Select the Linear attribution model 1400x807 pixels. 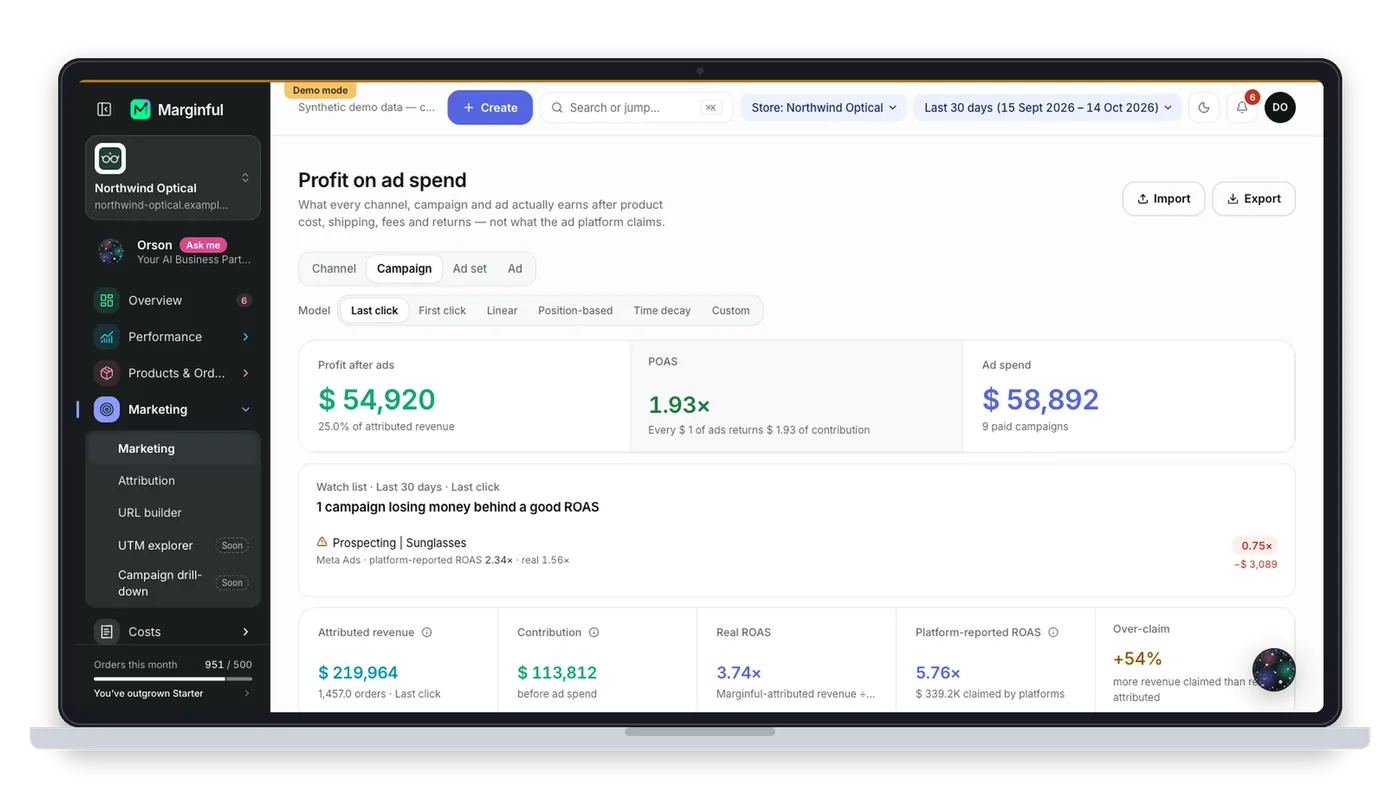coord(502,311)
